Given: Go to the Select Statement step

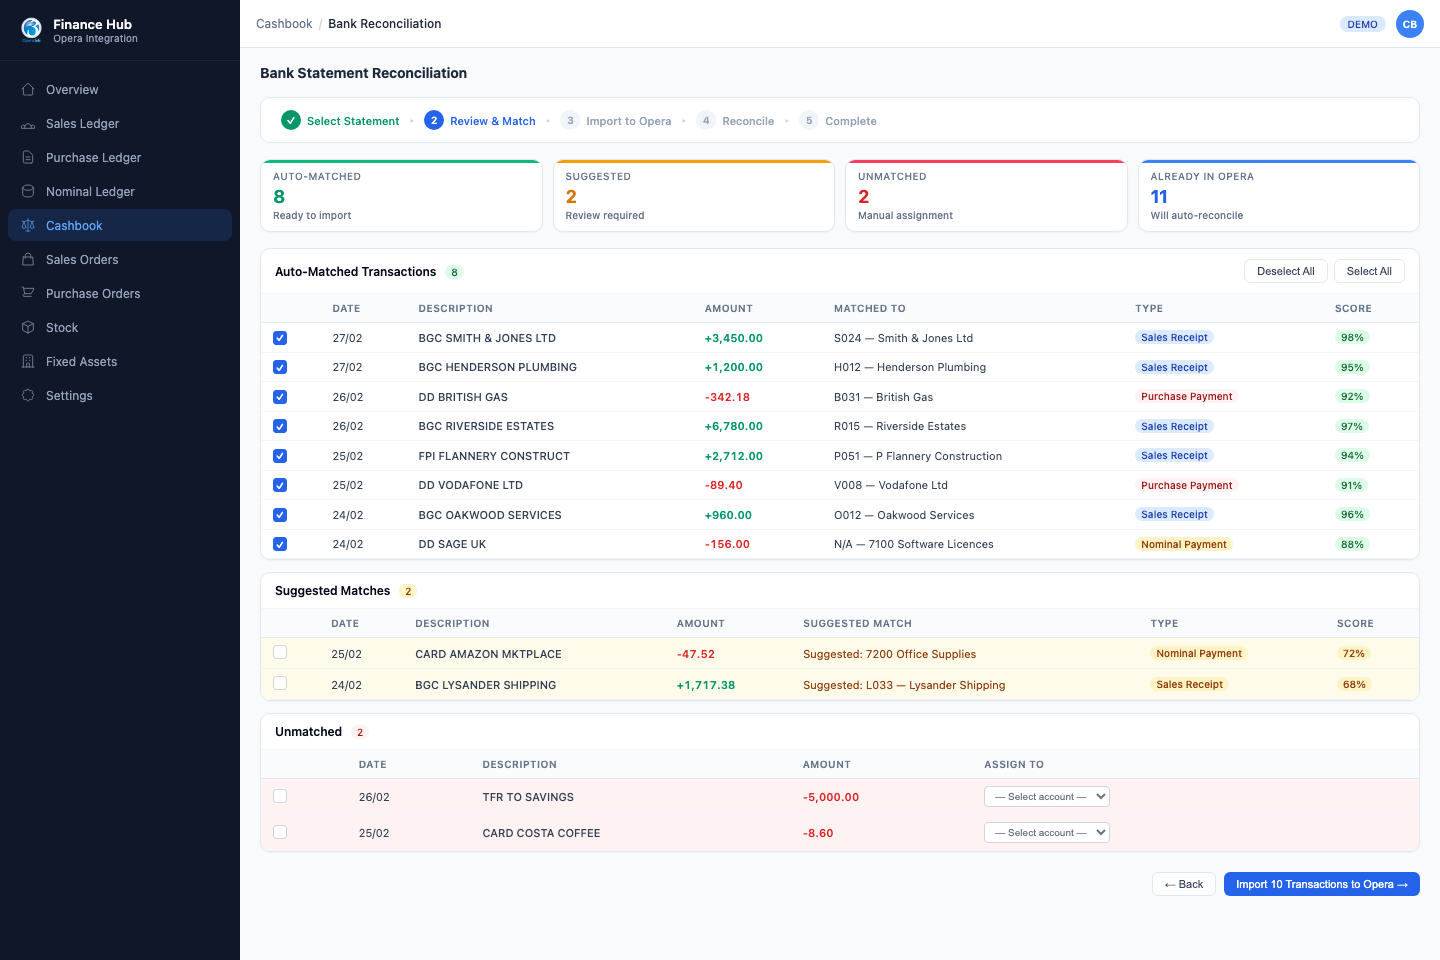Looking at the screenshot, I should point(341,121).
